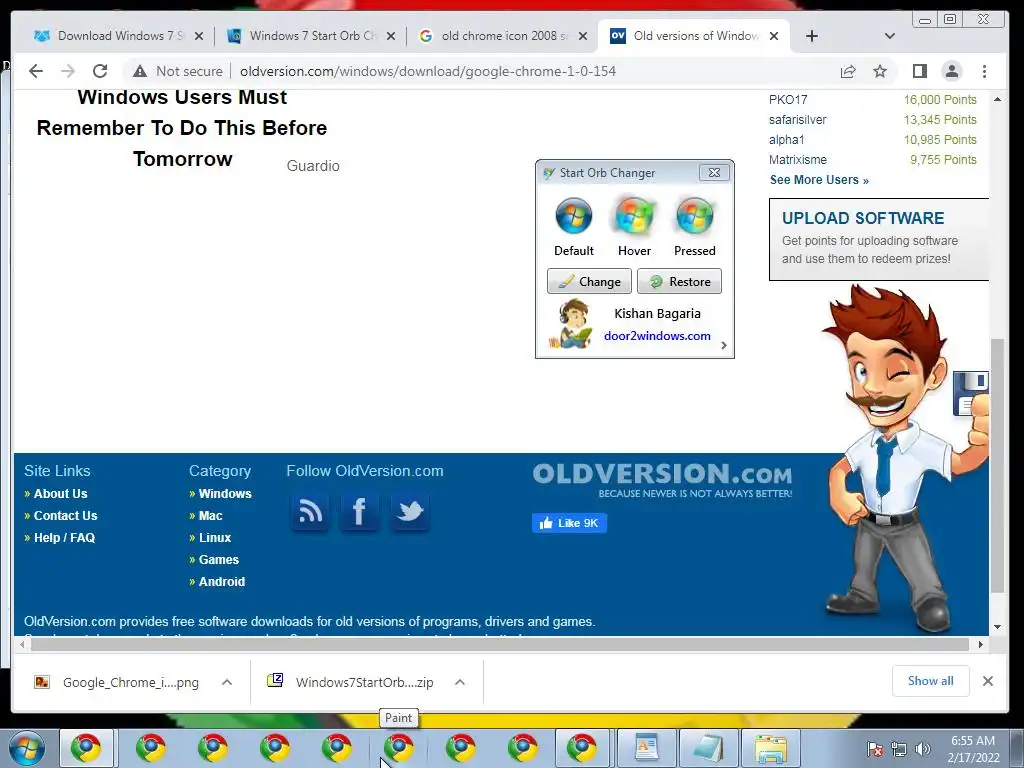Open the Windows Start orb

(x=27, y=748)
